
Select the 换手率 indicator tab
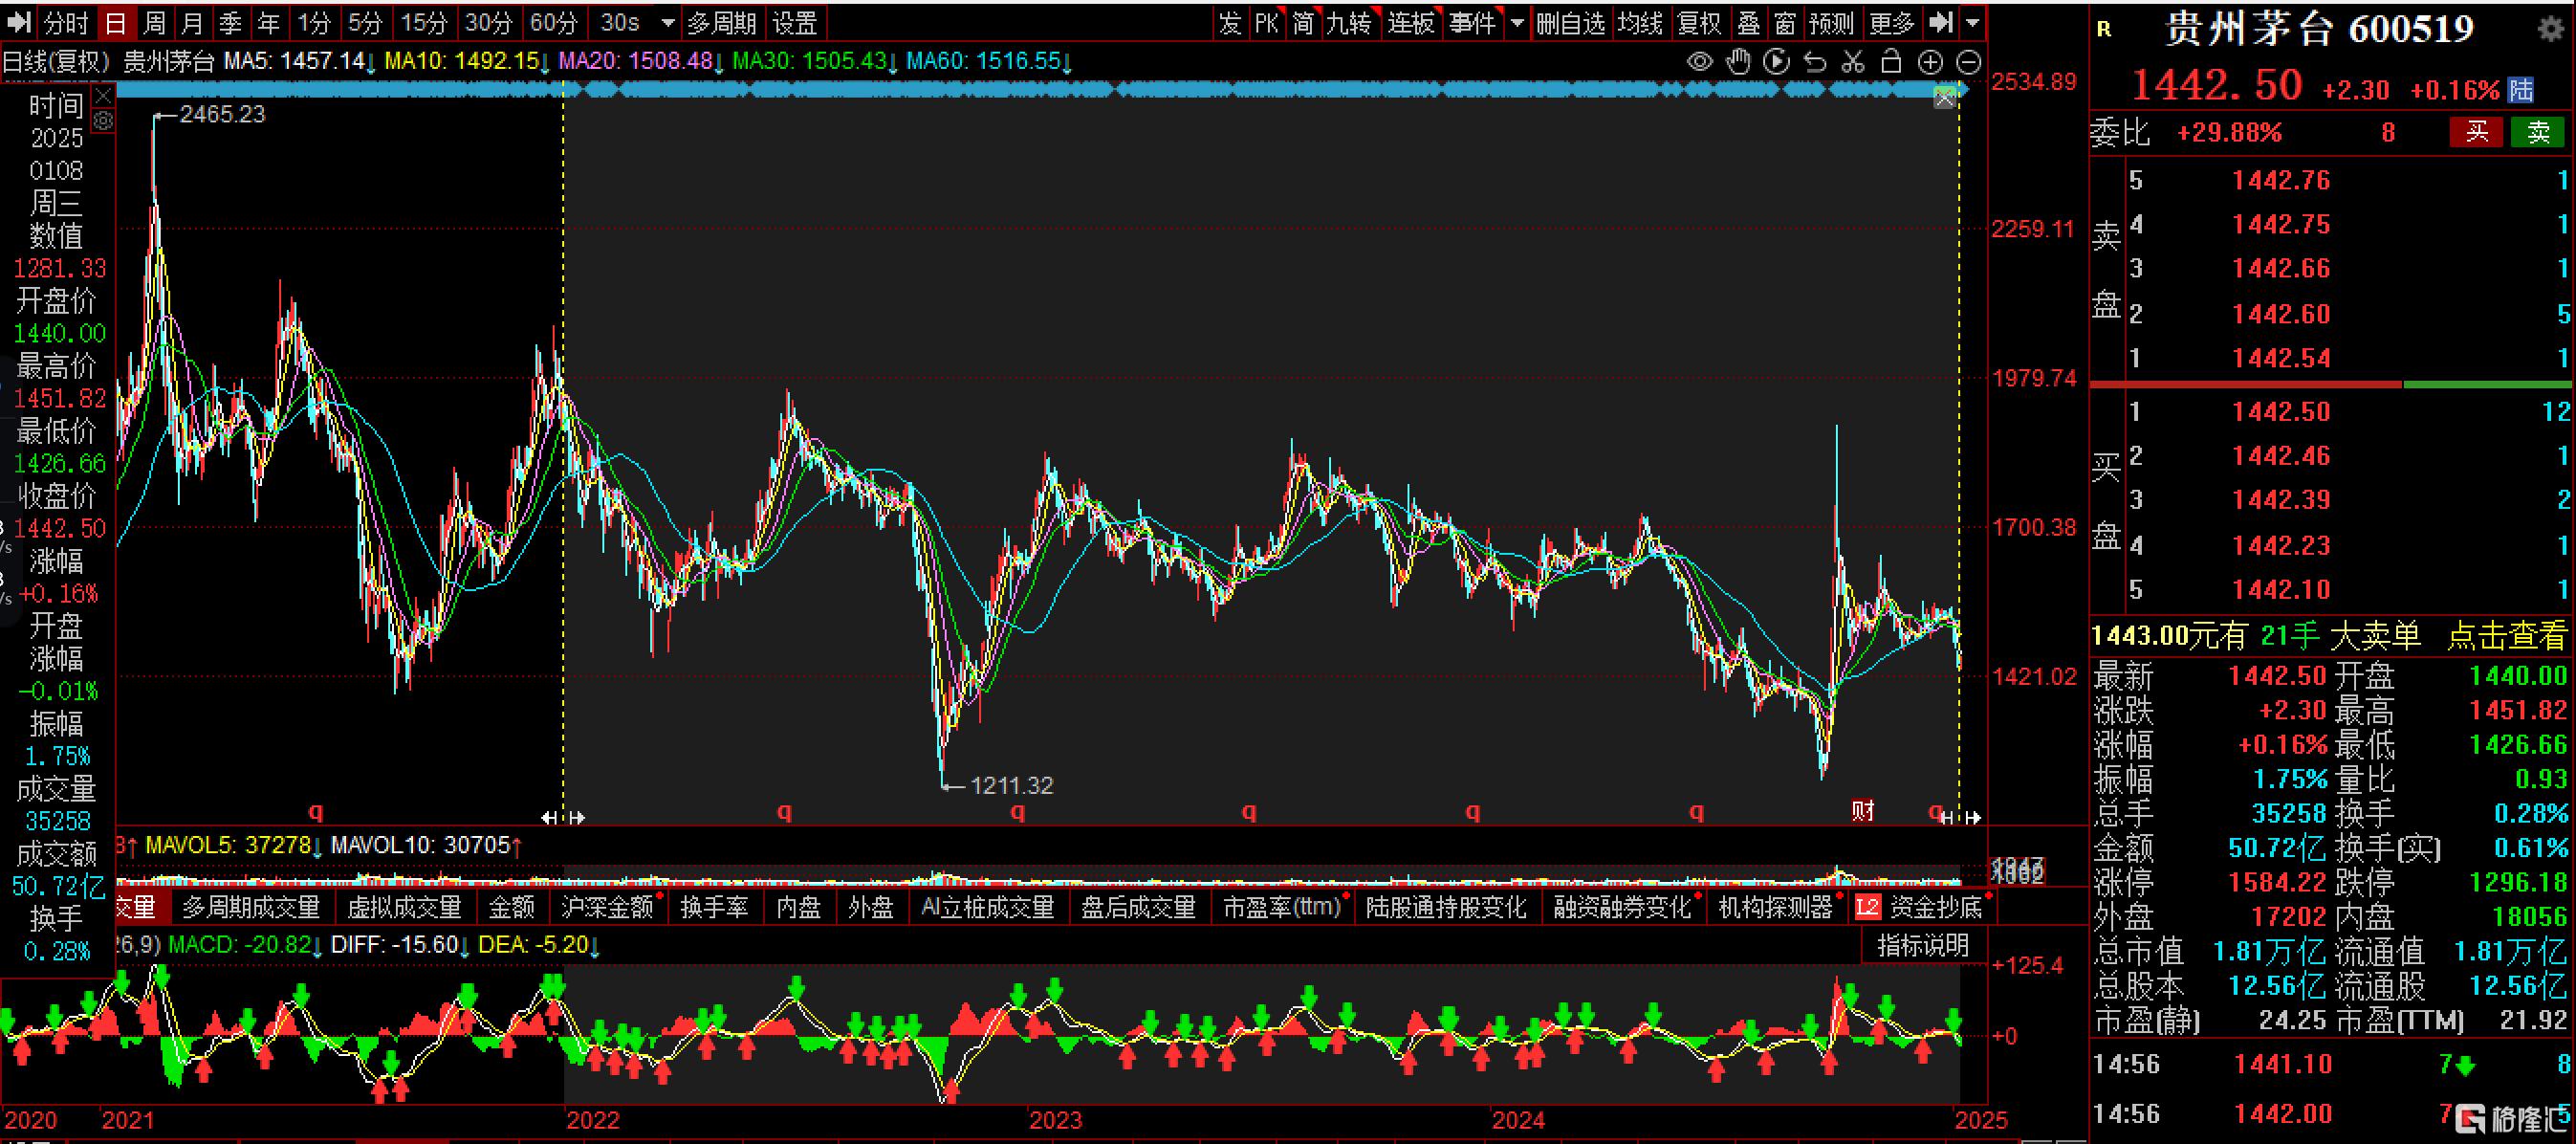coord(714,907)
